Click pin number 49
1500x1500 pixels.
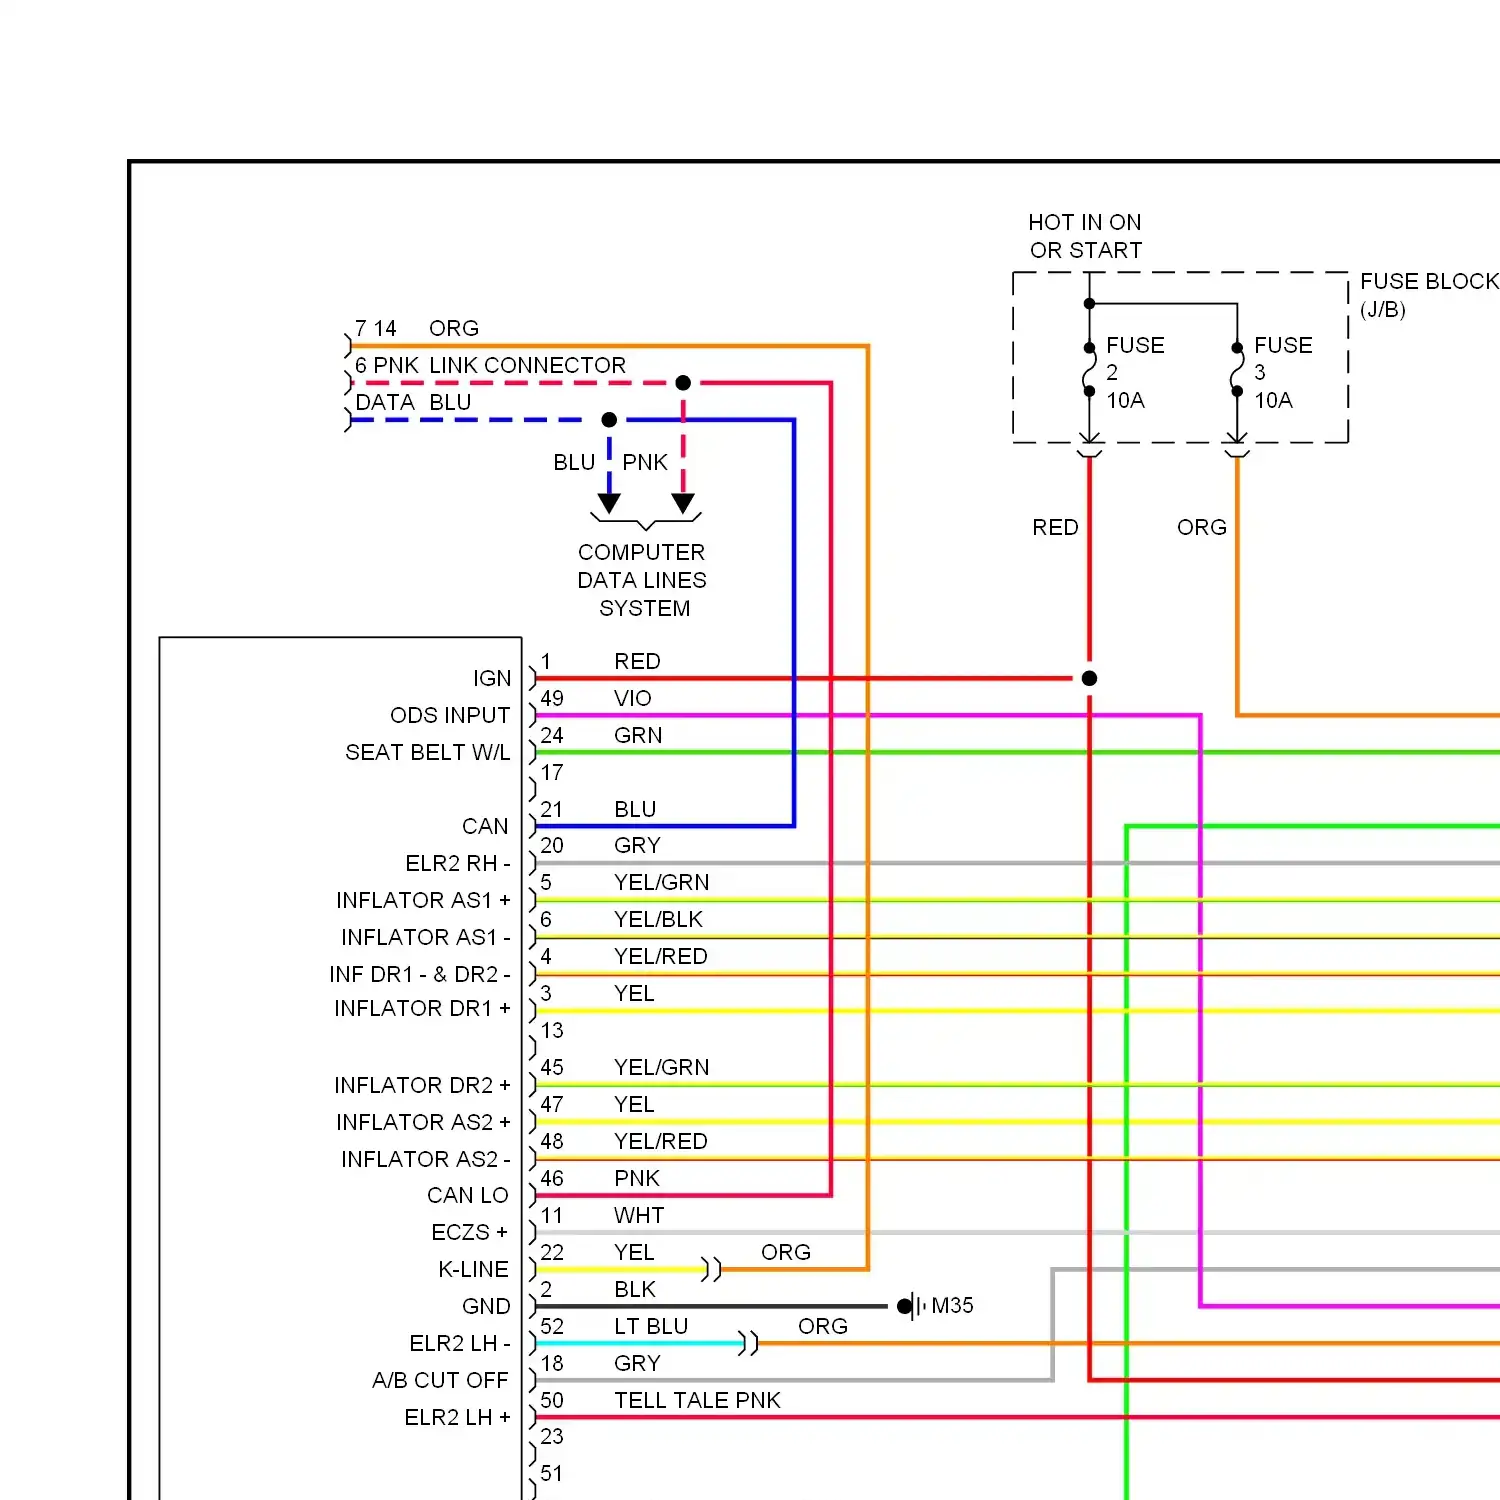(552, 698)
